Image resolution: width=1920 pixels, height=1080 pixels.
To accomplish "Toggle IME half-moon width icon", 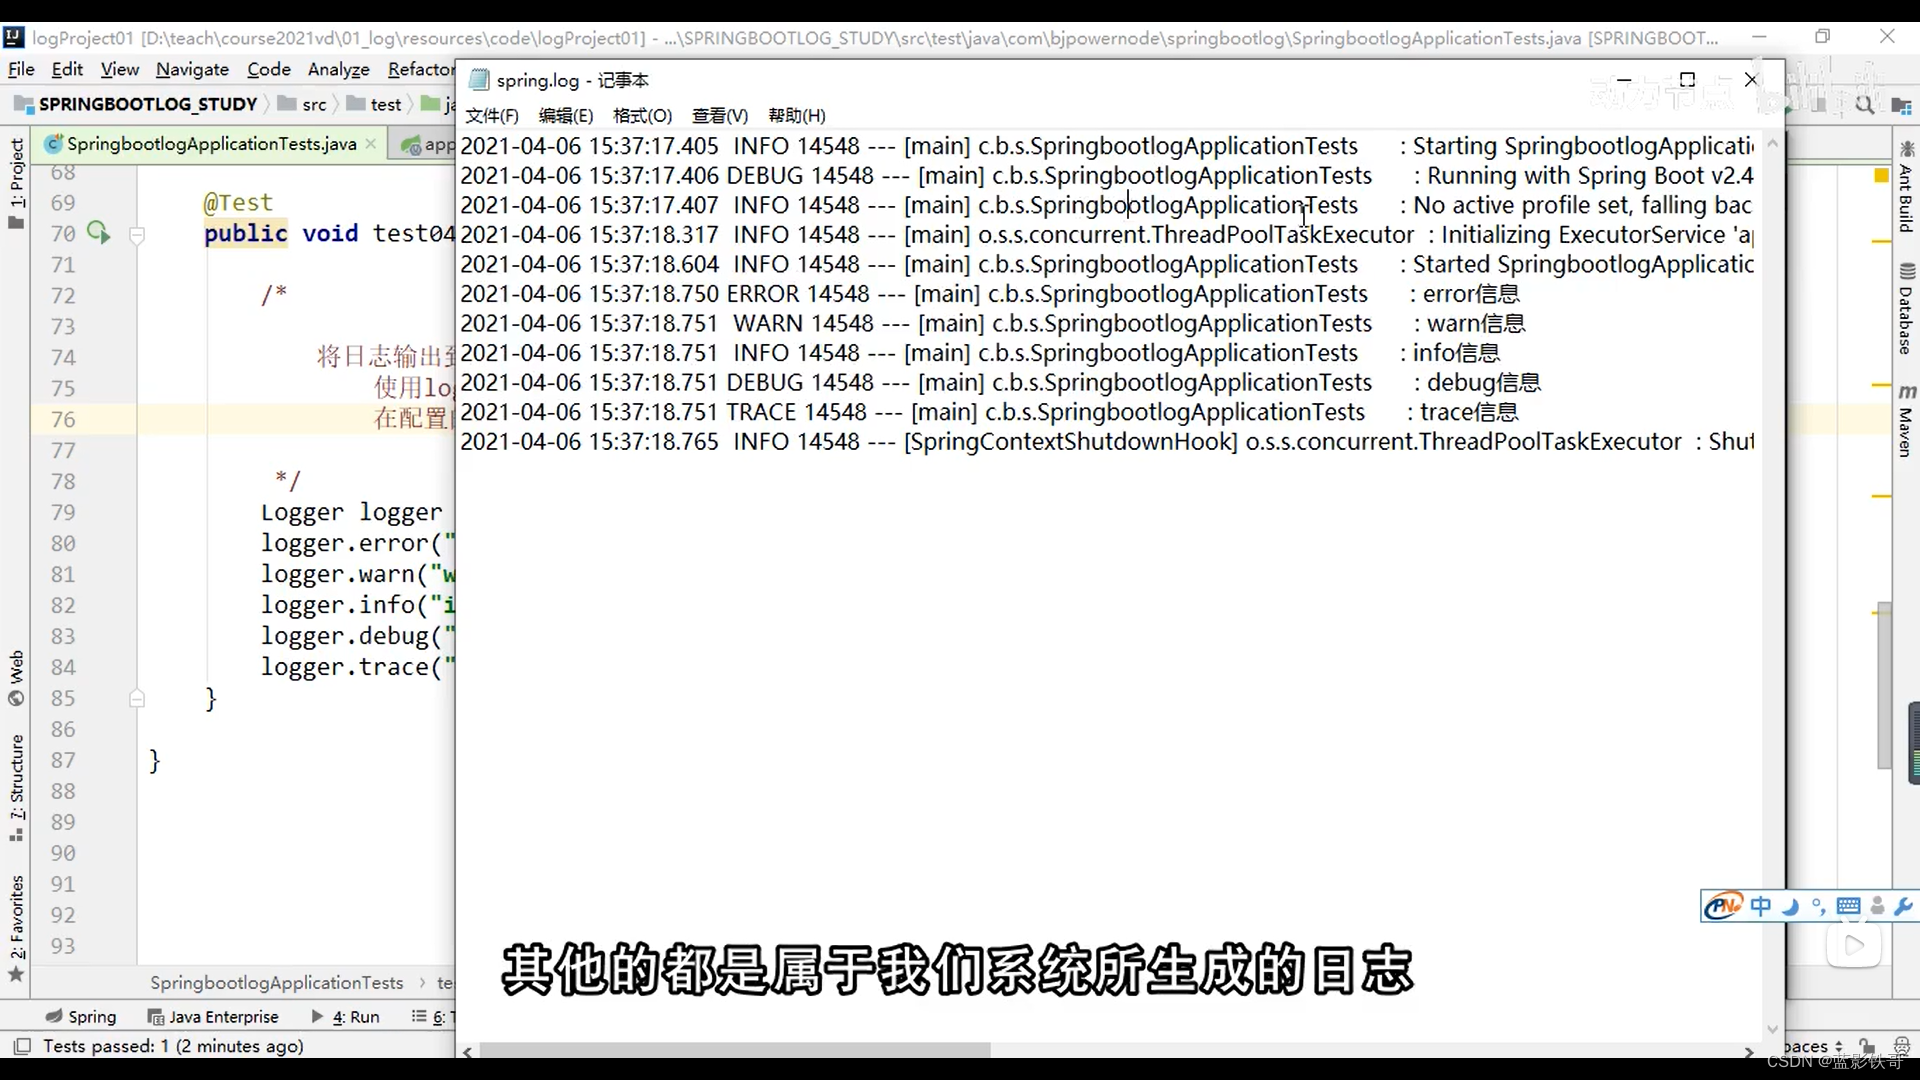I will click(x=1790, y=906).
